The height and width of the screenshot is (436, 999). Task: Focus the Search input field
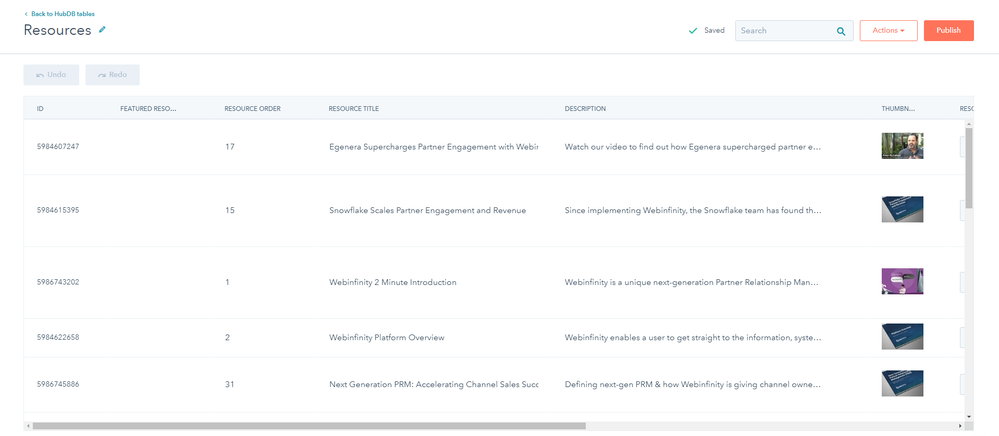point(794,31)
